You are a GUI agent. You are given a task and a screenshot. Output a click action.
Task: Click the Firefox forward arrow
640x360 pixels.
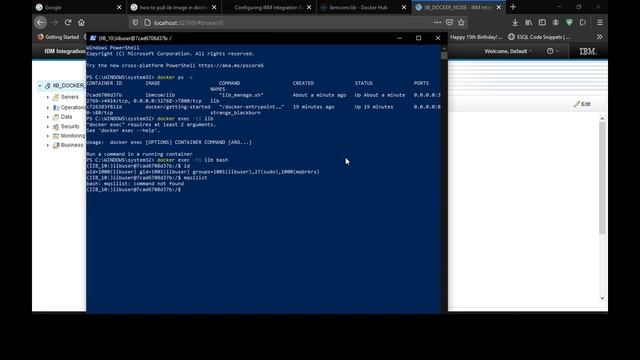pyautogui.click(x=54, y=22)
